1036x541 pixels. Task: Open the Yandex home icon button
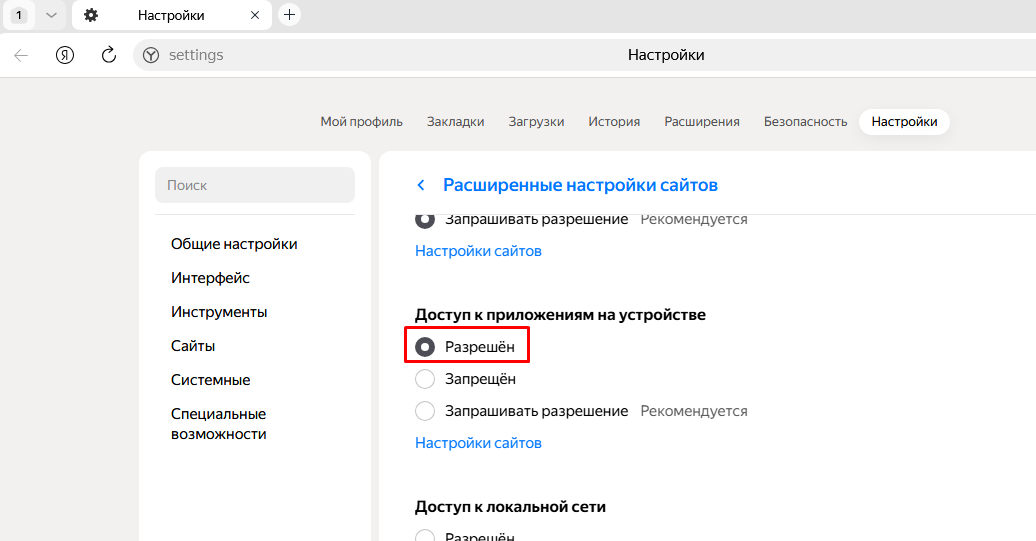(65, 55)
